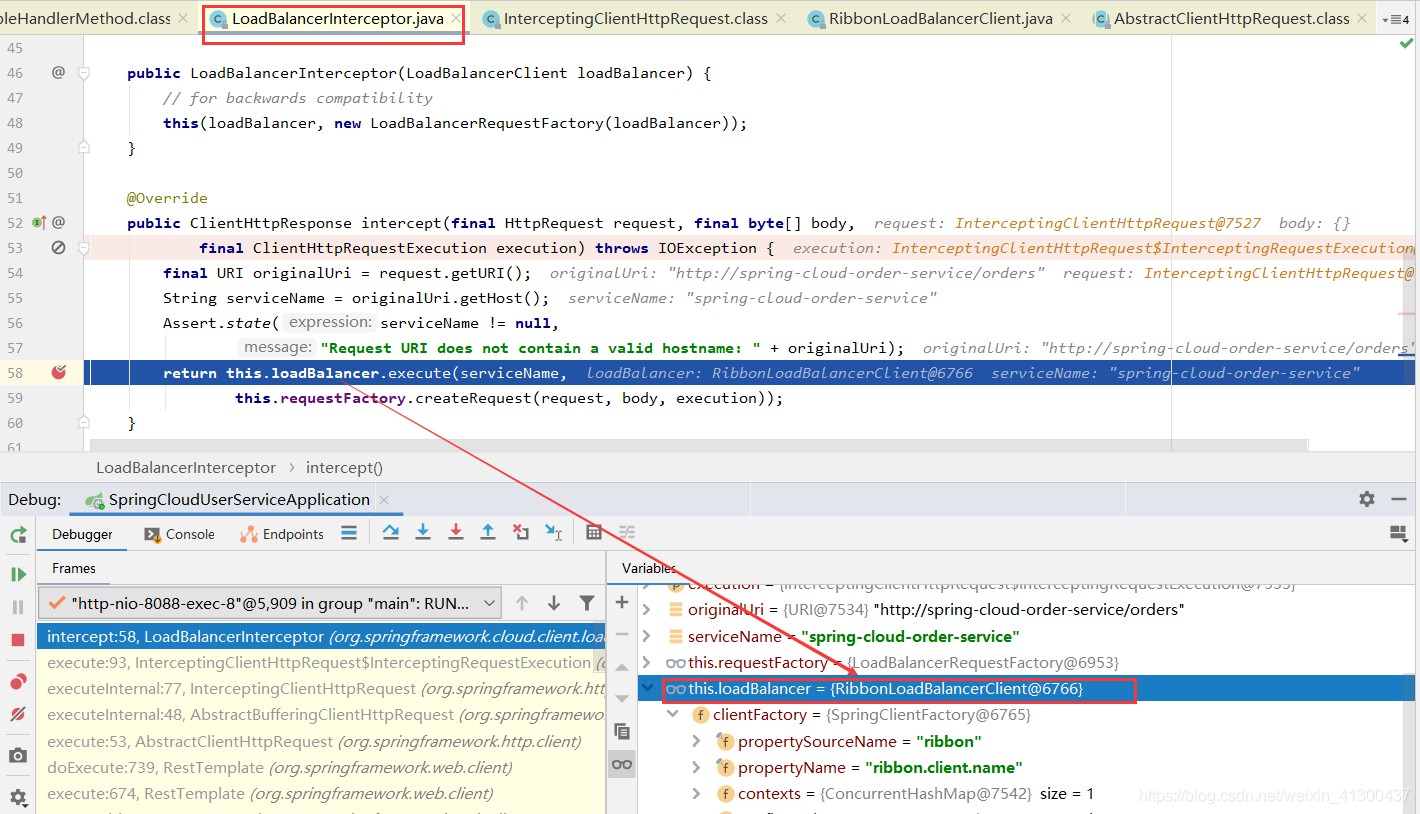Step into the method call
The image size is (1420, 814).
coord(423,532)
